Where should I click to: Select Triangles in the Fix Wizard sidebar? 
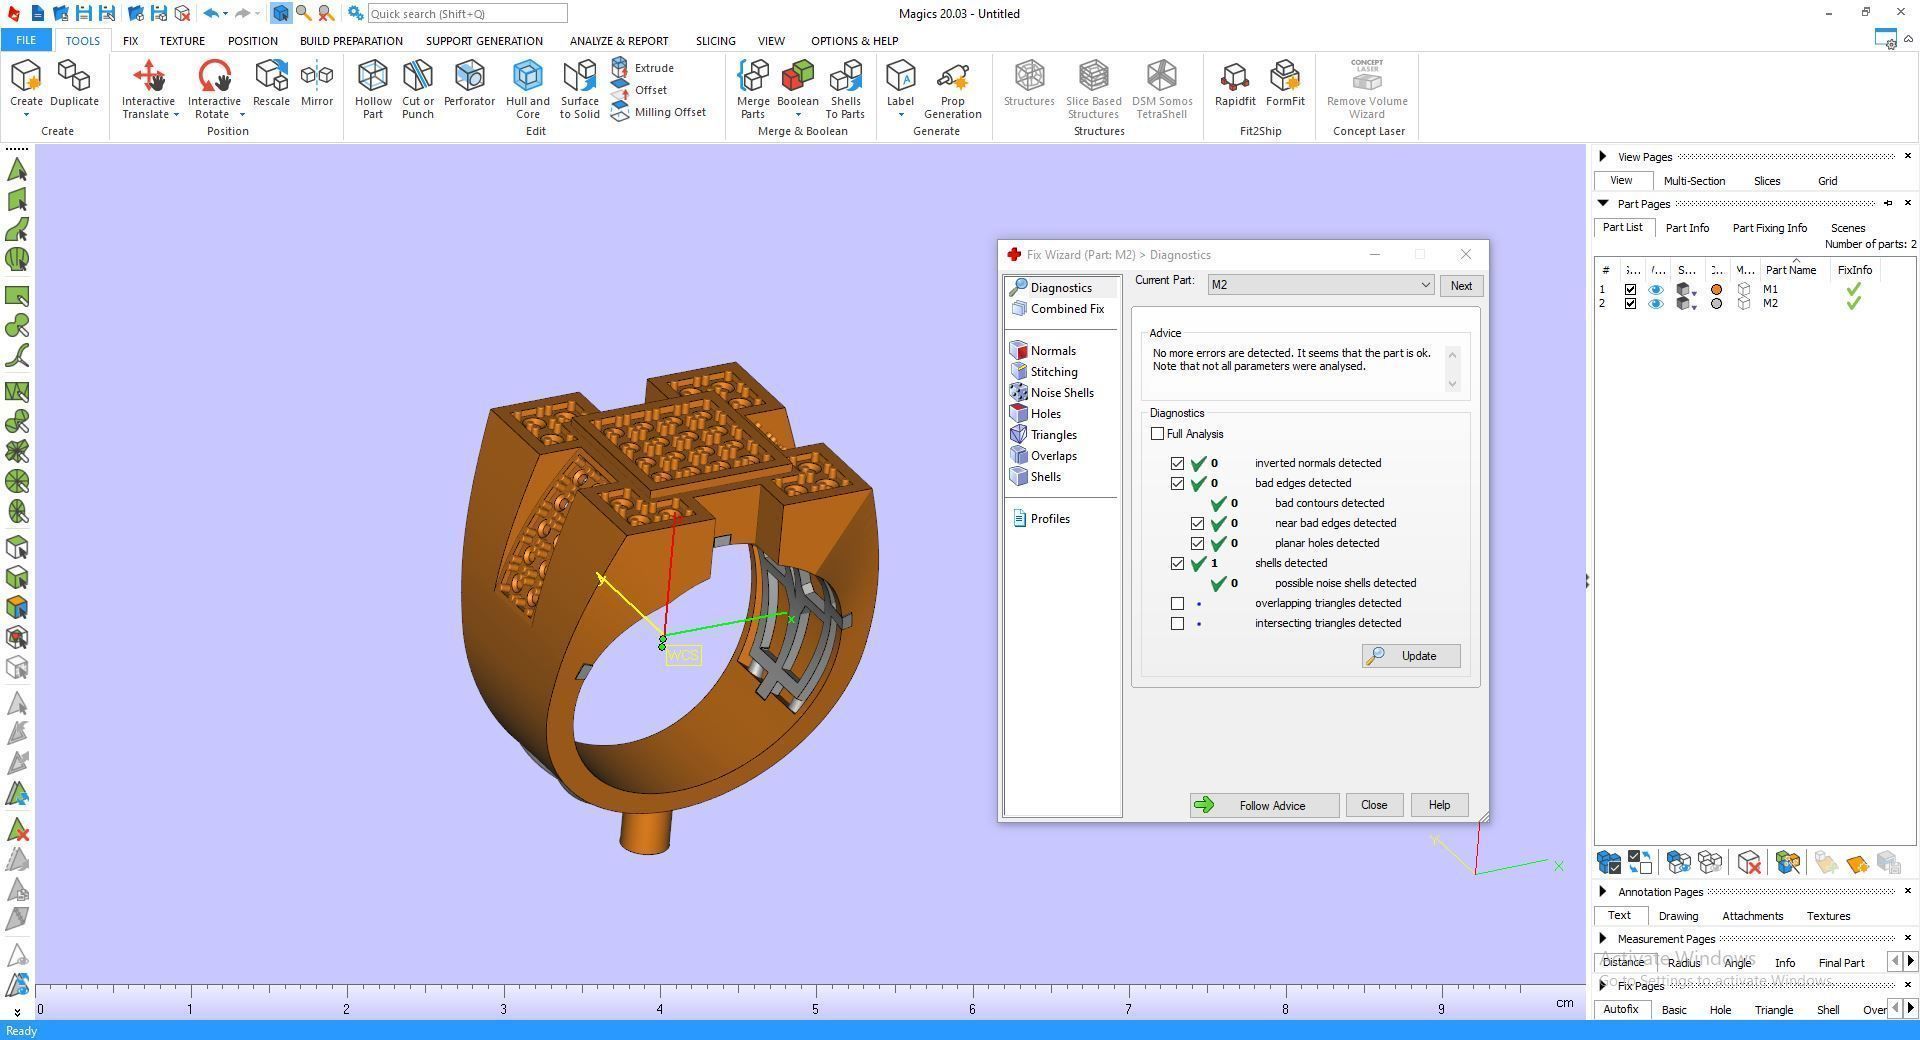(x=1044, y=435)
